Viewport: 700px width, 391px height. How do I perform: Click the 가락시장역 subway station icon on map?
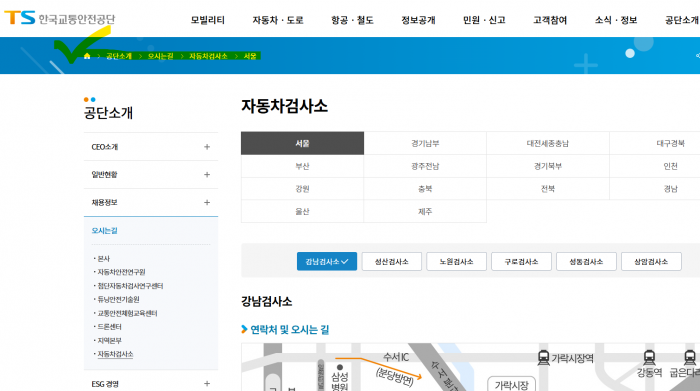coord(543,358)
